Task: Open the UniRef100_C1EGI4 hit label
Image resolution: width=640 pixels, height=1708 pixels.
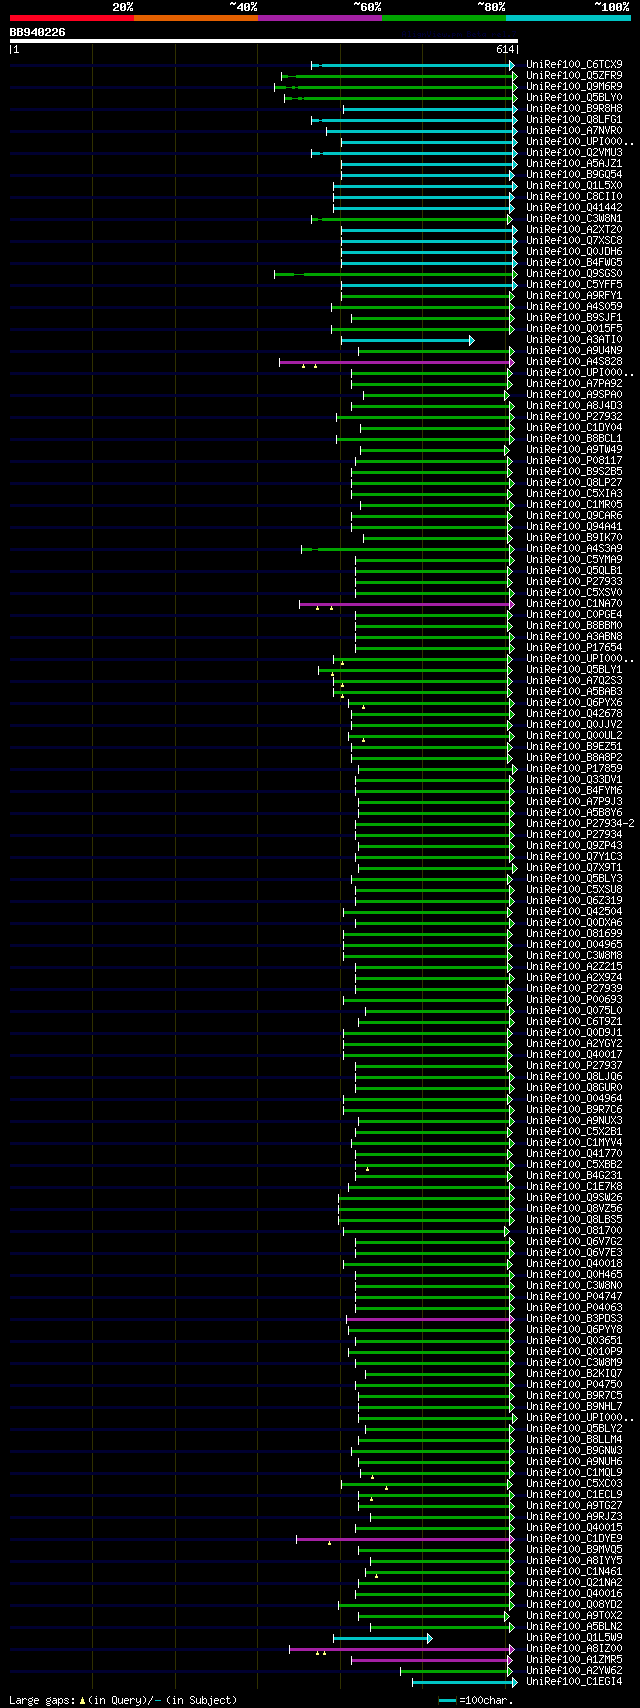Action: click(x=574, y=1682)
